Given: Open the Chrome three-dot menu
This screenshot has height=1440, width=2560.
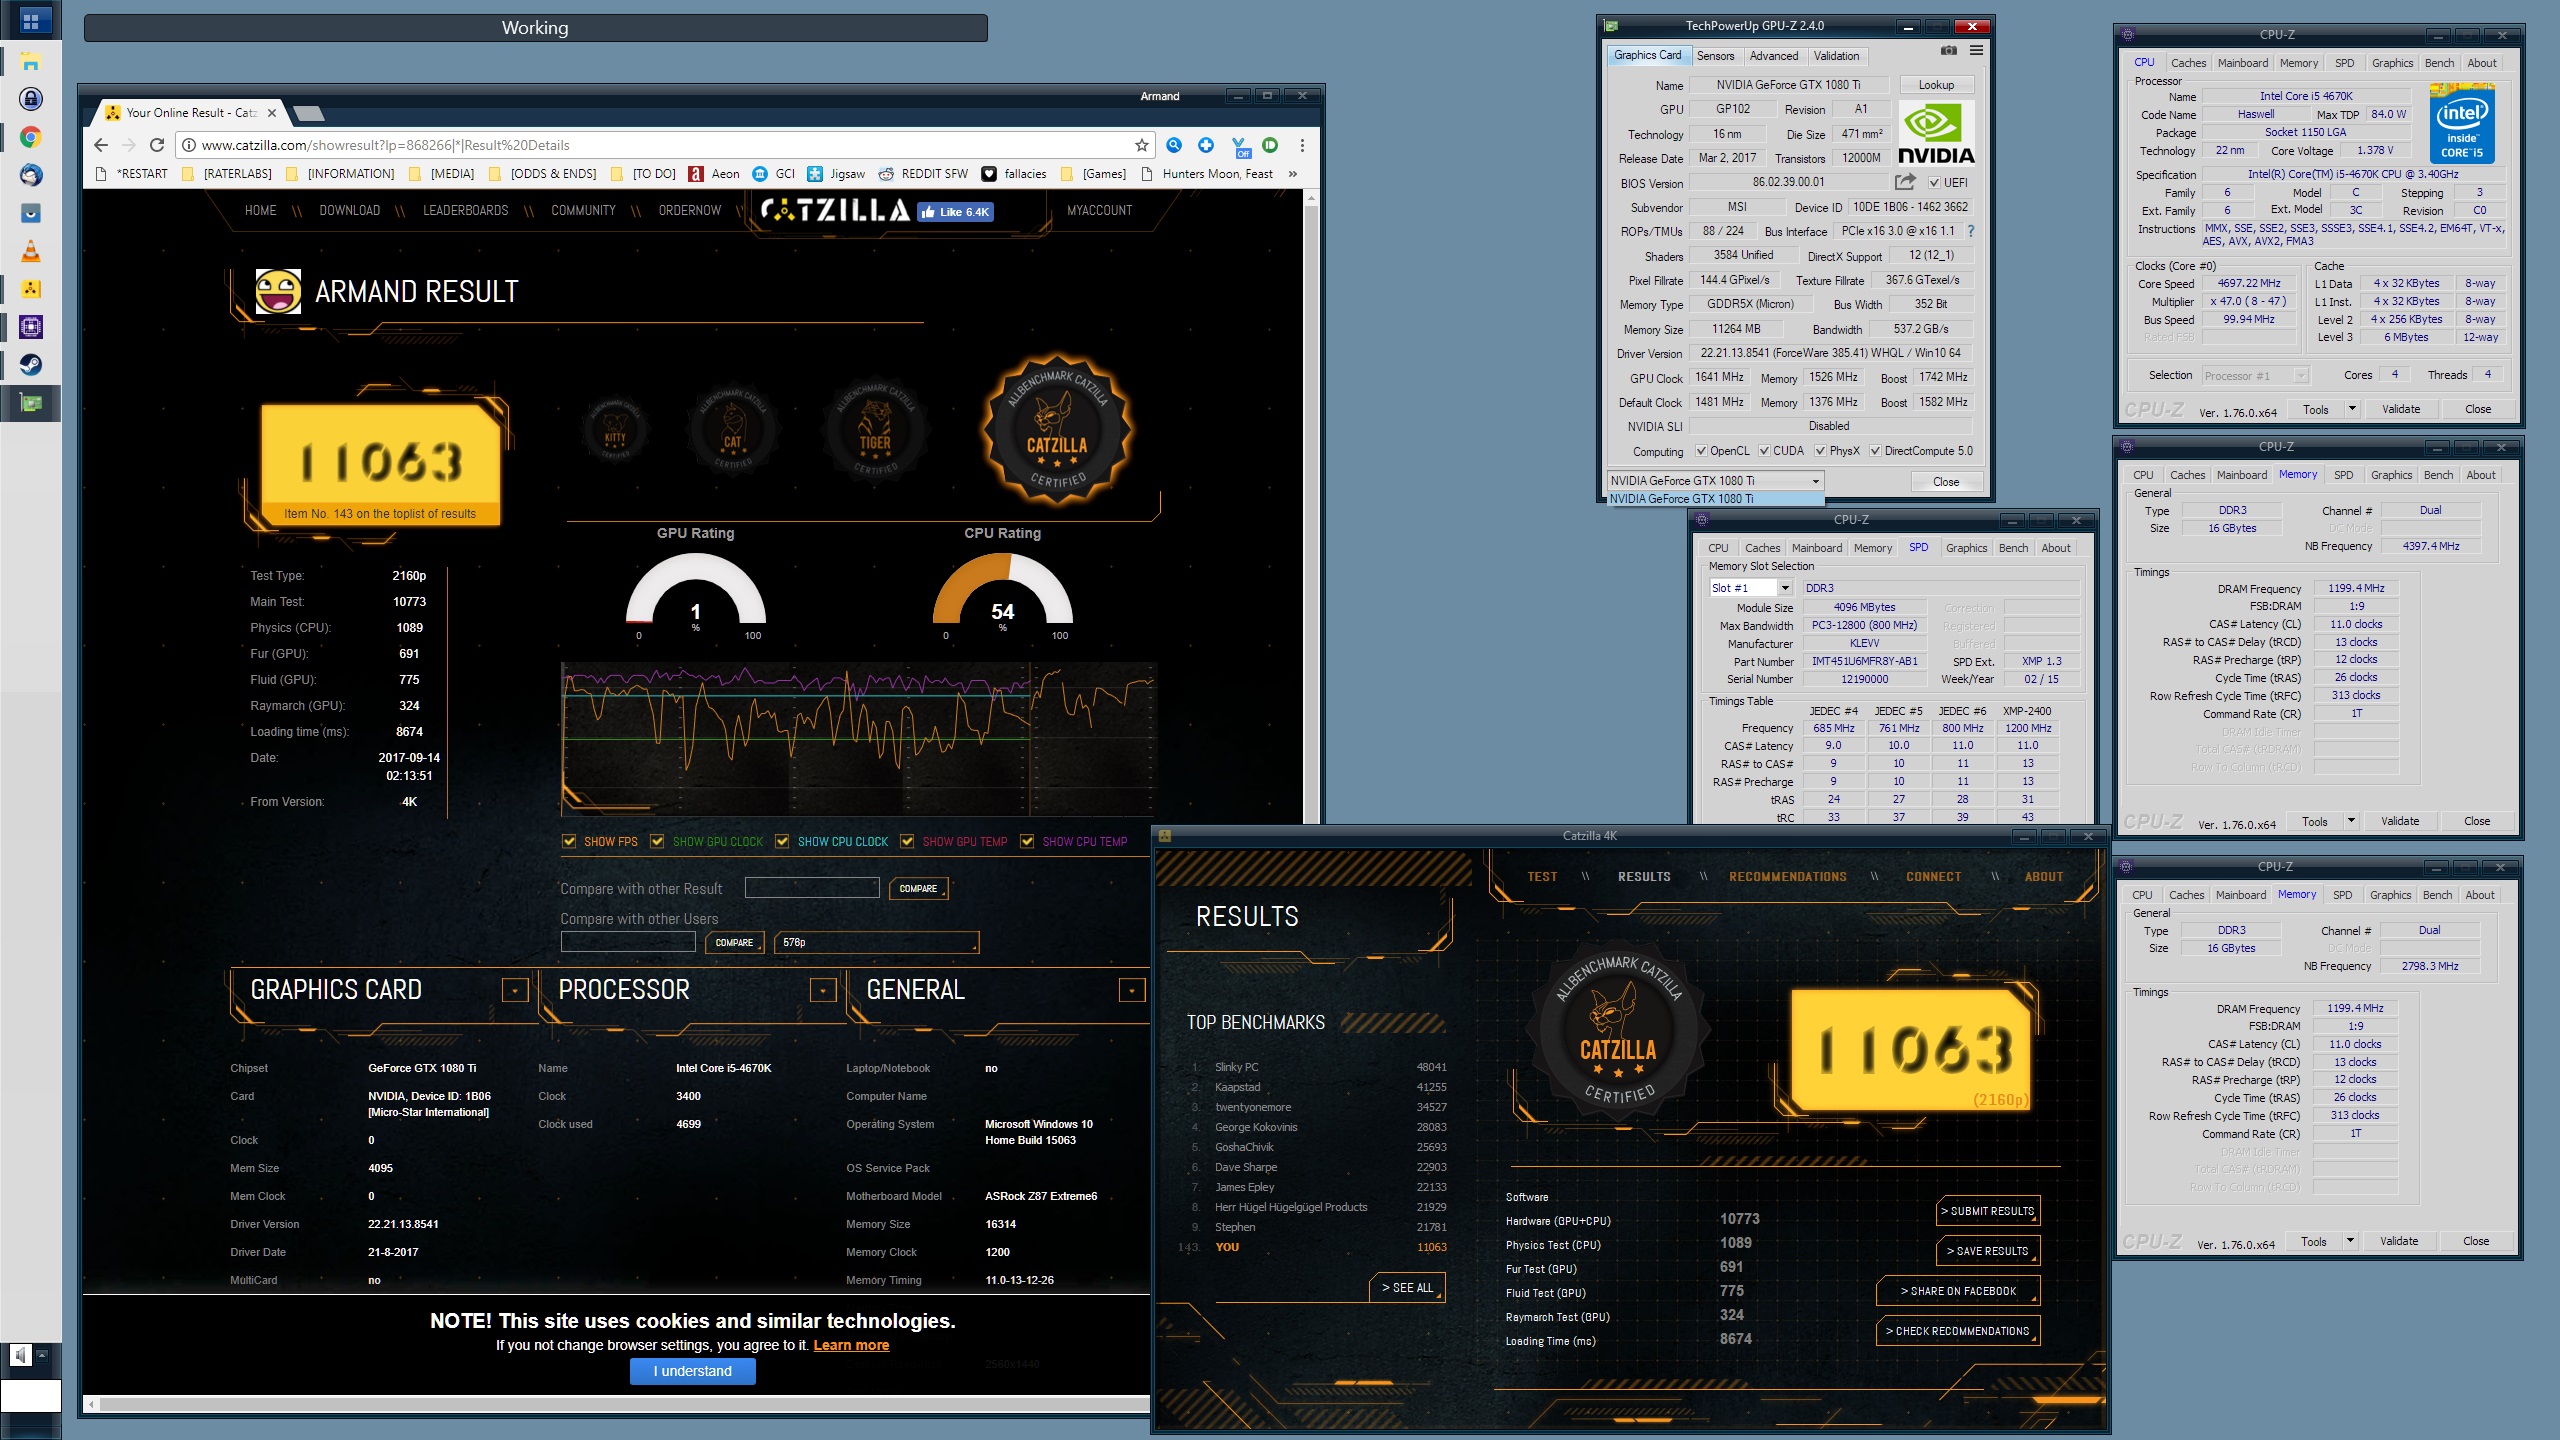Looking at the screenshot, I should coord(1302,145).
